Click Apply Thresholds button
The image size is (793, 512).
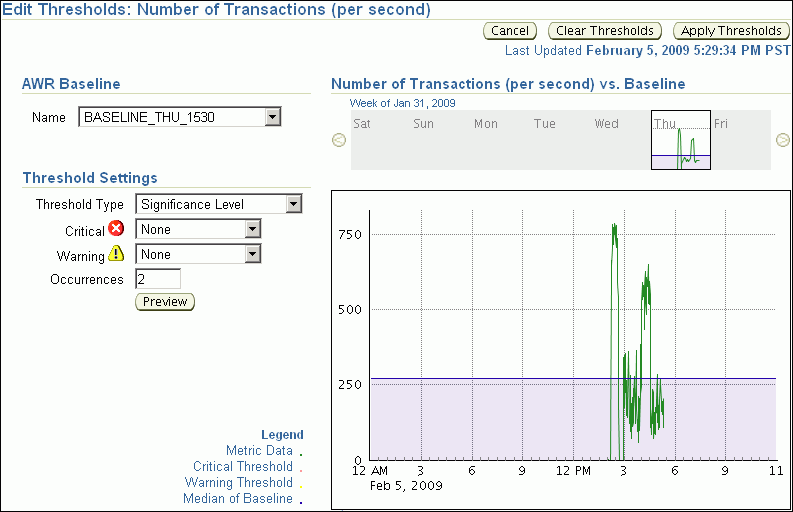click(730, 31)
